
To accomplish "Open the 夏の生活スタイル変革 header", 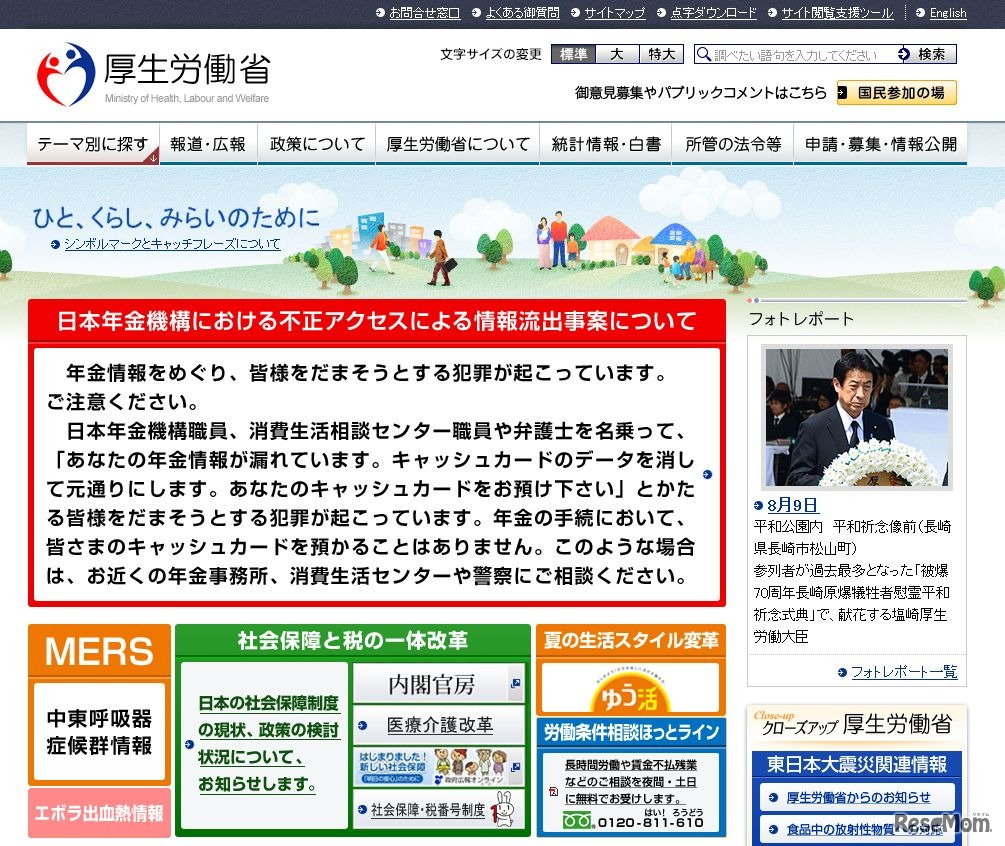I will click(631, 640).
